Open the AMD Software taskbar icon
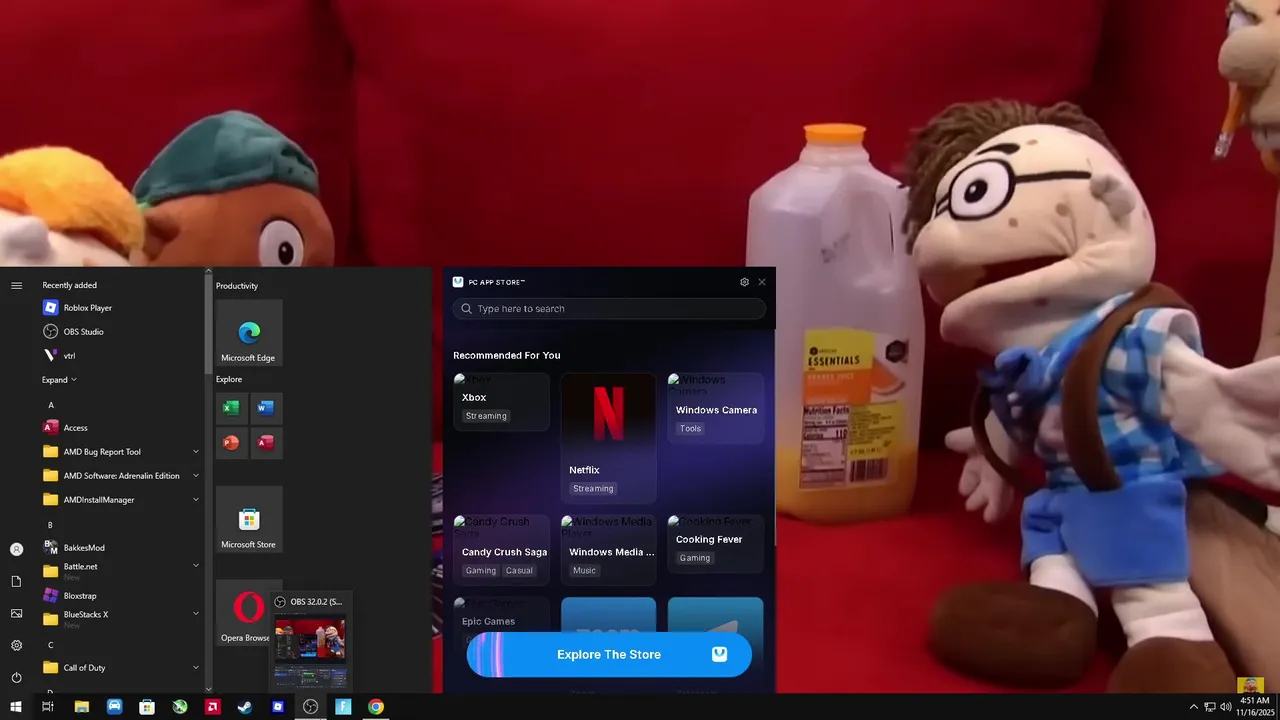Viewport: 1280px width, 720px height. (x=212, y=707)
